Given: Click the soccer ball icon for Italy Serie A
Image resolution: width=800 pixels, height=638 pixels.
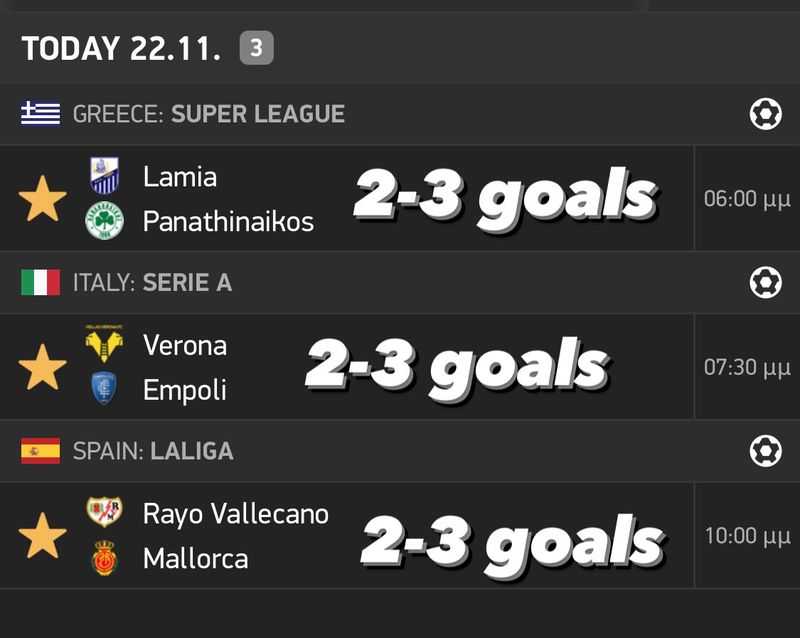Looking at the screenshot, I should [x=765, y=283].
